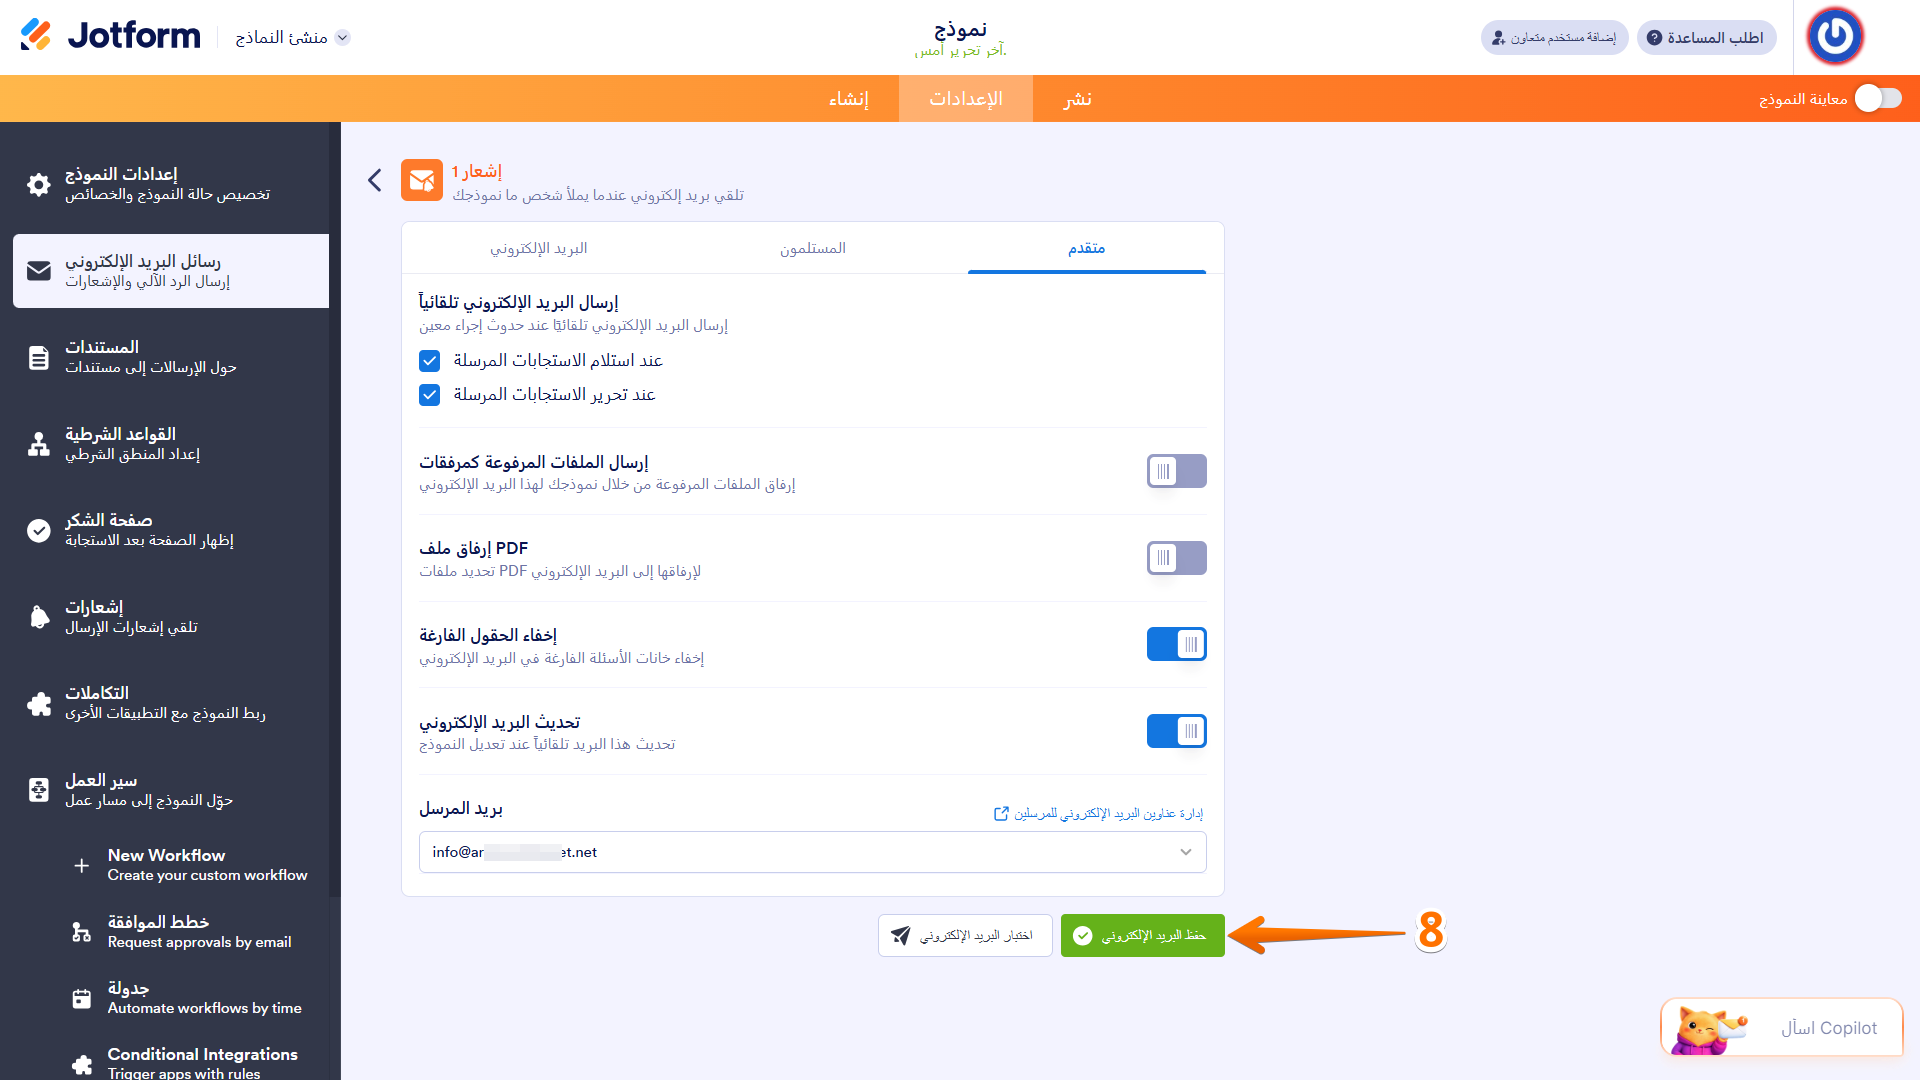The image size is (1920, 1080).
Task: Click the Conditional Integrations puzzle icon
Action: pyautogui.click(x=82, y=1065)
